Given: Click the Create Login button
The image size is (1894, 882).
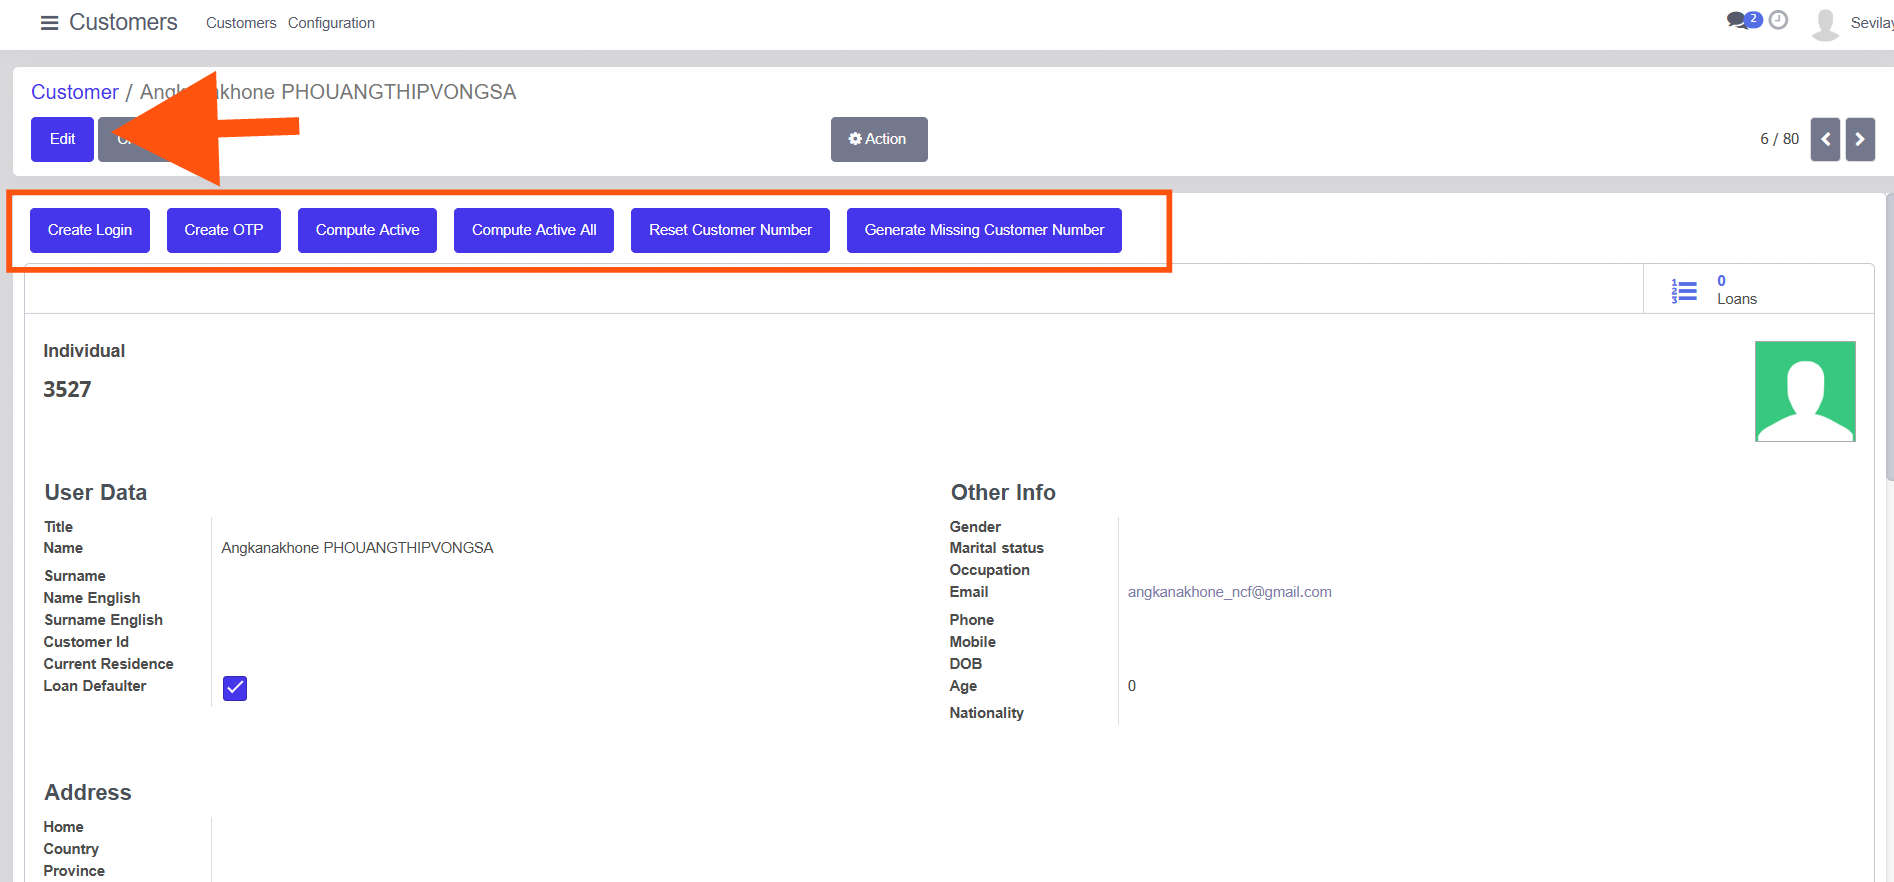Looking at the screenshot, I should point(90,230).
